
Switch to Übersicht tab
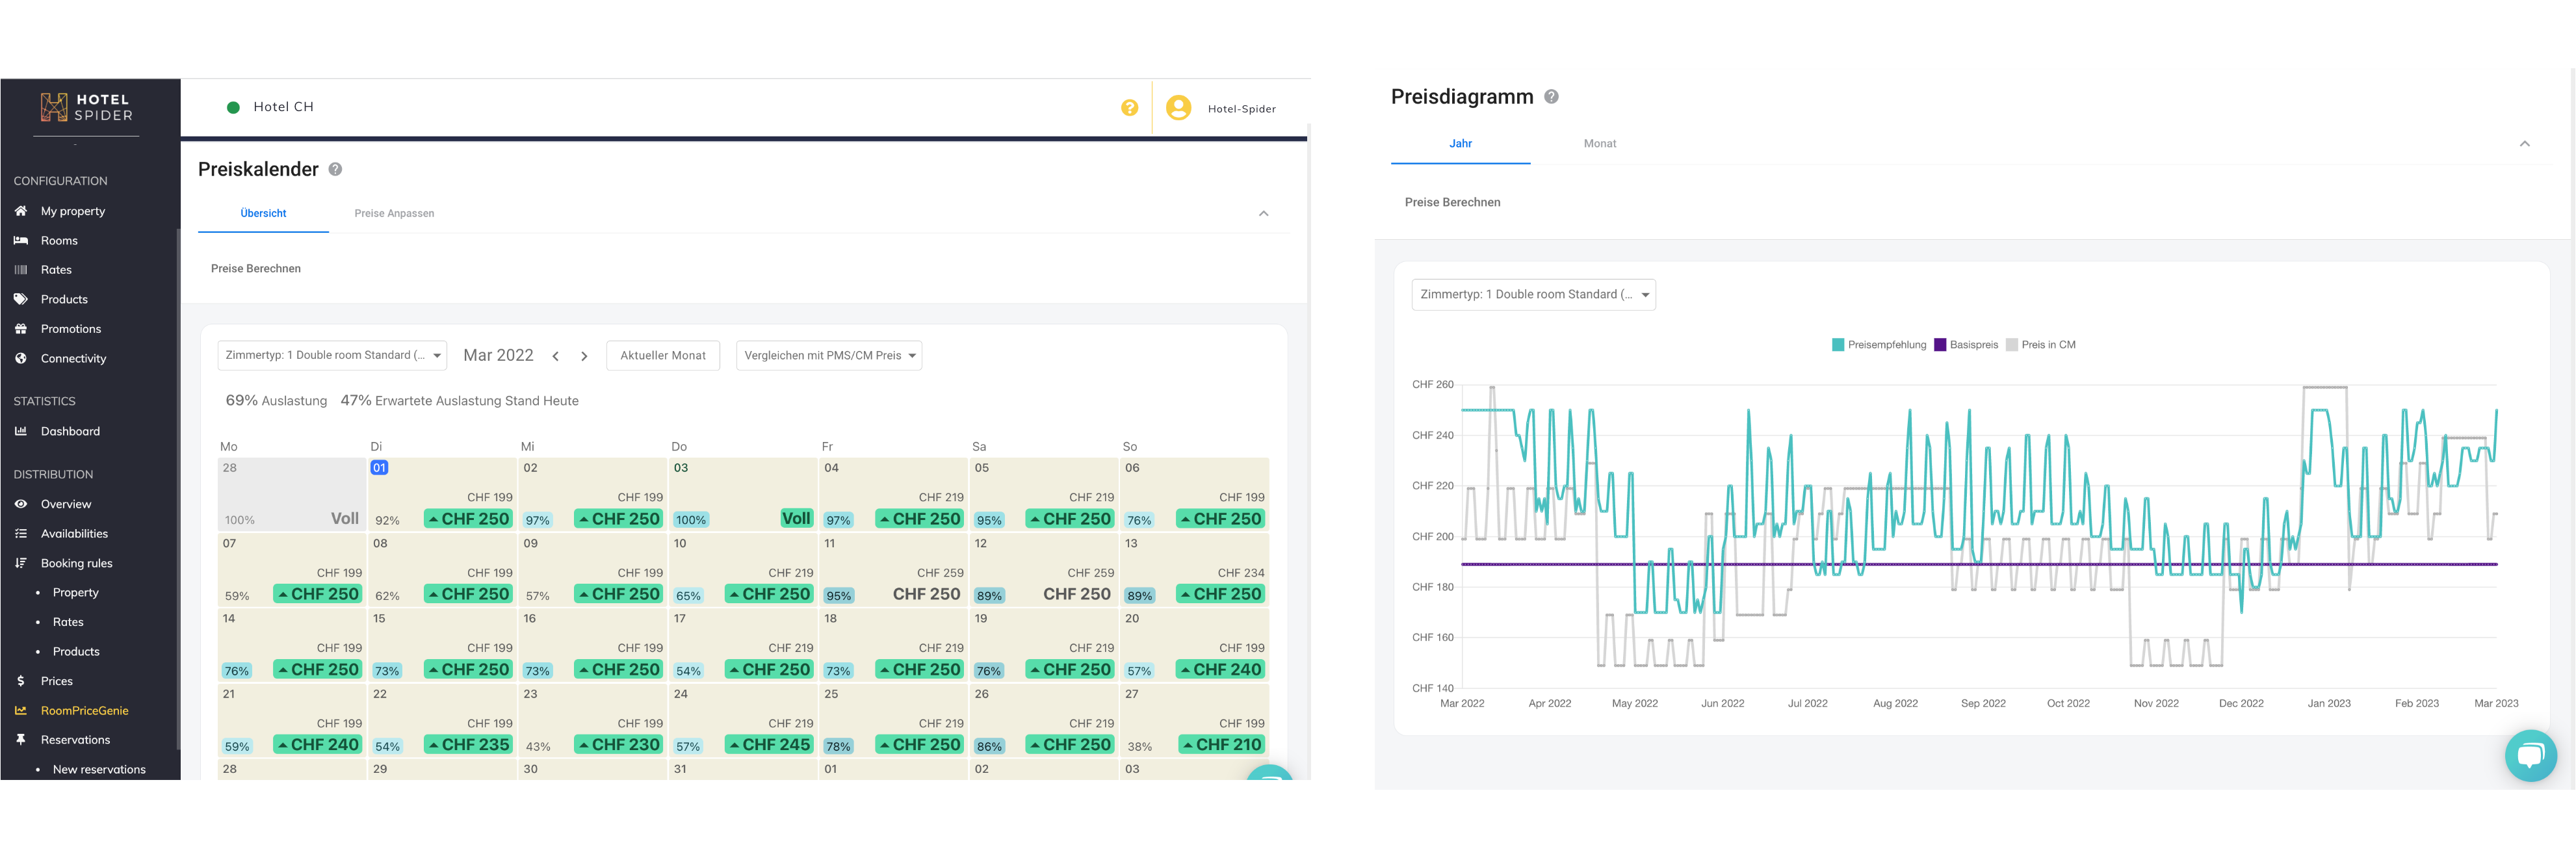tap(263, 213)
